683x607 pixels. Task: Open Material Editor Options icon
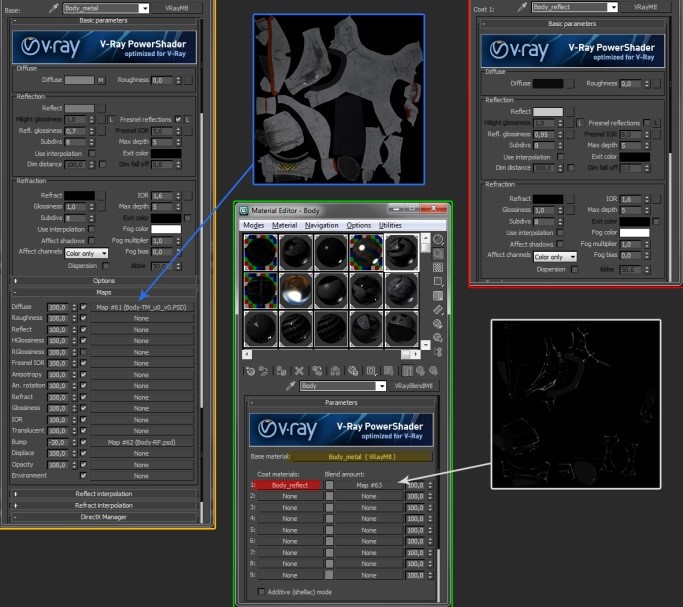tap(438, 324)
